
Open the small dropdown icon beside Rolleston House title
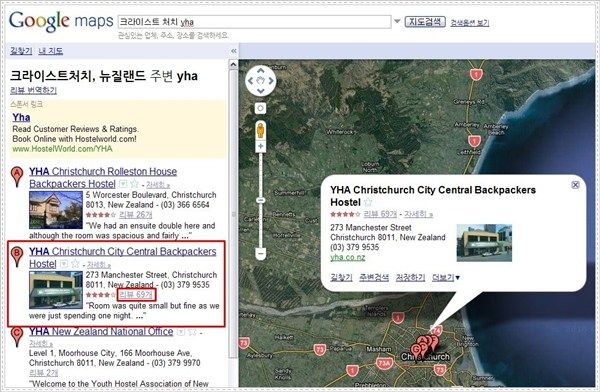coord(123,184)
